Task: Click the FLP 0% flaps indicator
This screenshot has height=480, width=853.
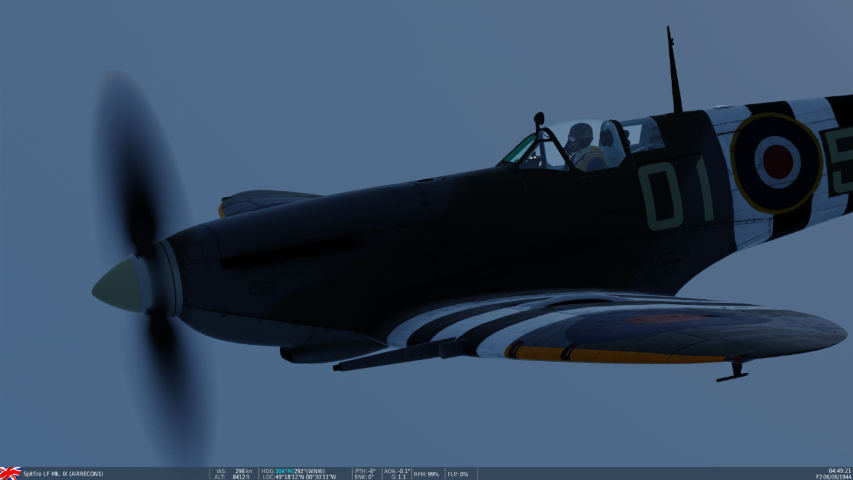Action: coord(458,473)
